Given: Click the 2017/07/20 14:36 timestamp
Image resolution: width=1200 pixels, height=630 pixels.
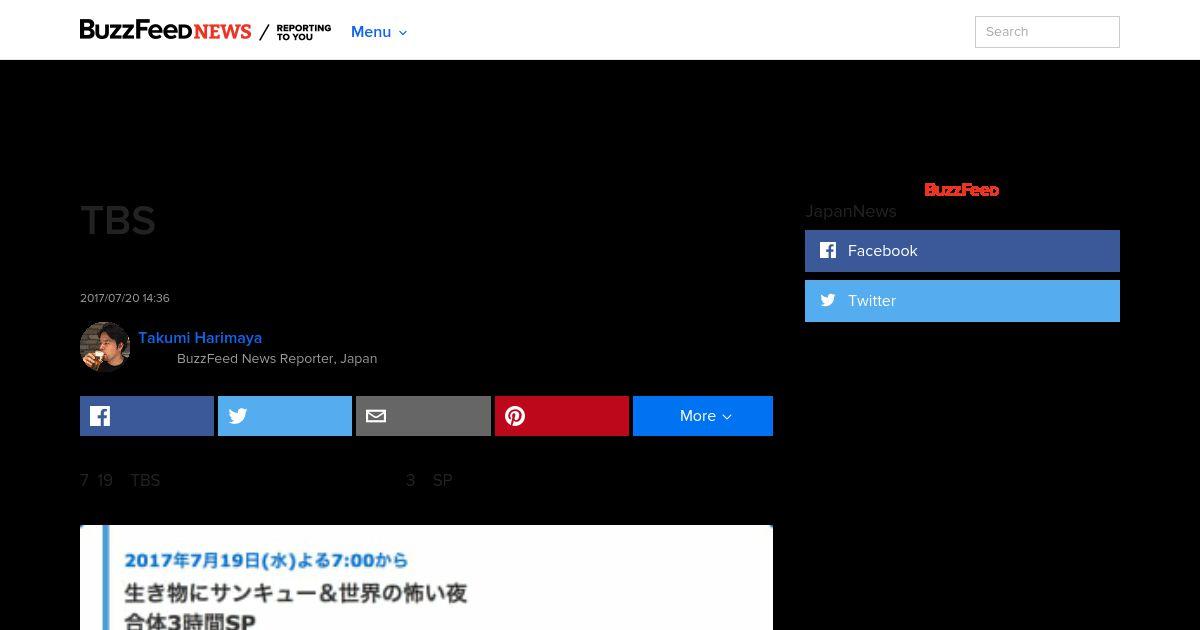Looking at the screenshot, I should click(x=125, y=298).
